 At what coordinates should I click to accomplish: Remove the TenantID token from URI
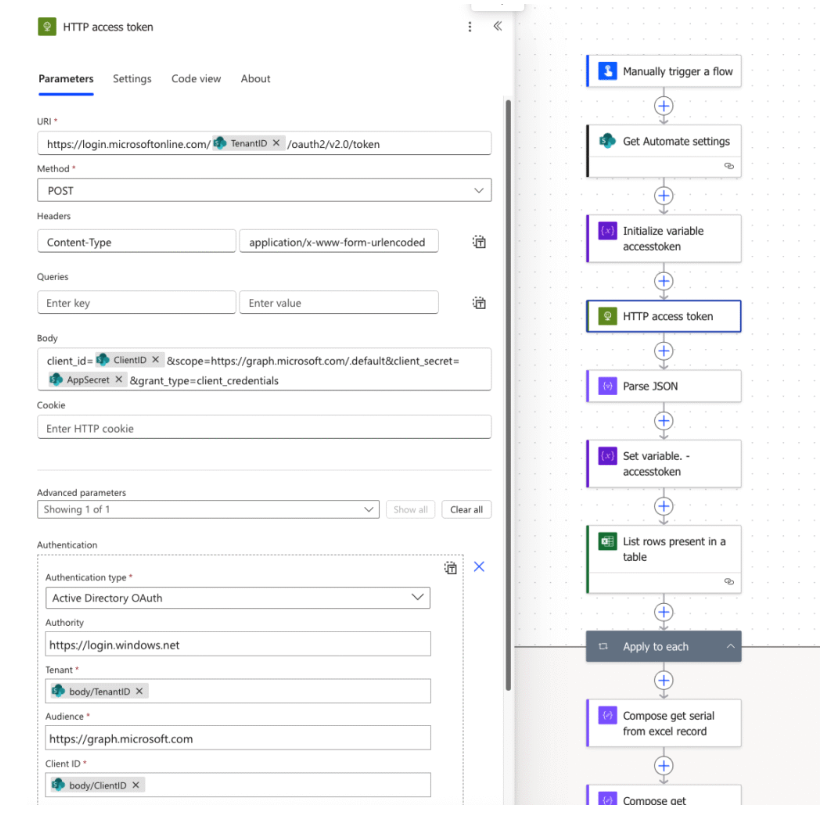pos(276,143)
